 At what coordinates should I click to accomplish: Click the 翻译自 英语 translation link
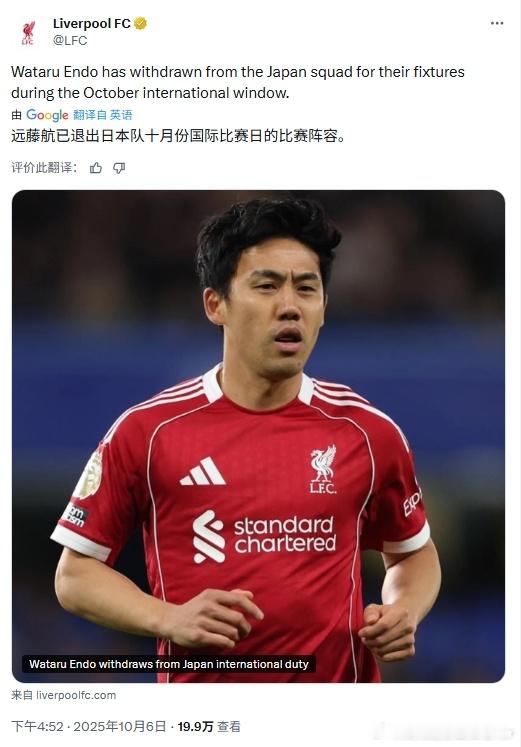pos(103,115)
